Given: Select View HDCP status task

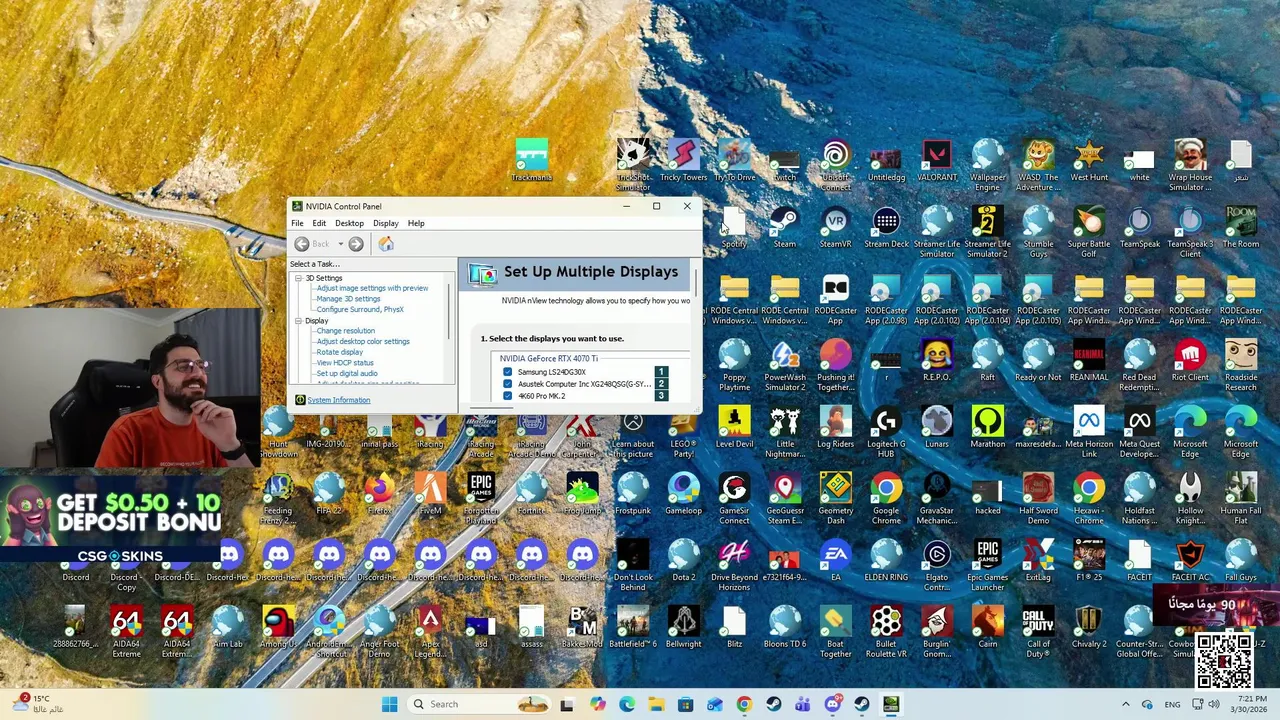Looking at the screenshot, I should pyautogui.click(x=345, y=363).
